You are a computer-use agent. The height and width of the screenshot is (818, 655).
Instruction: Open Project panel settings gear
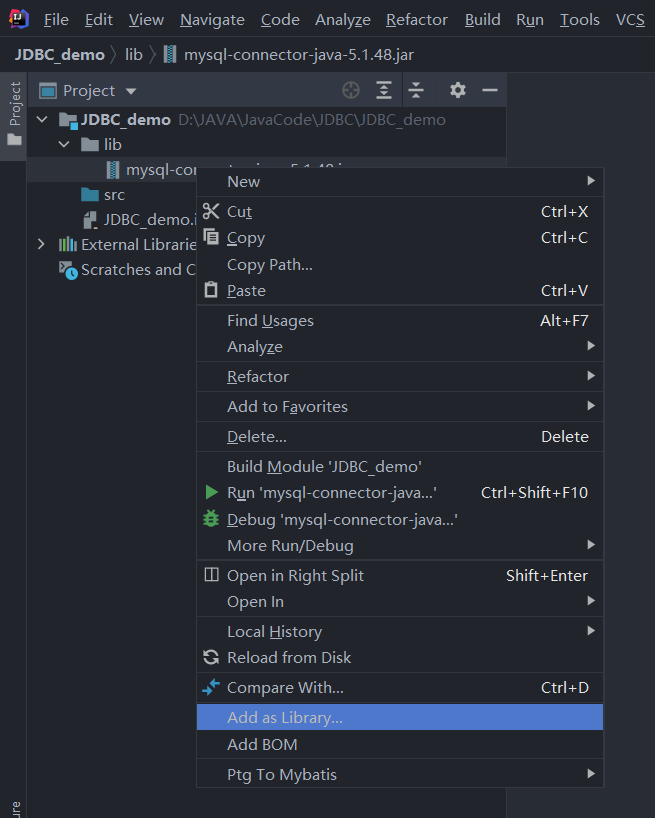click(458, 90)
